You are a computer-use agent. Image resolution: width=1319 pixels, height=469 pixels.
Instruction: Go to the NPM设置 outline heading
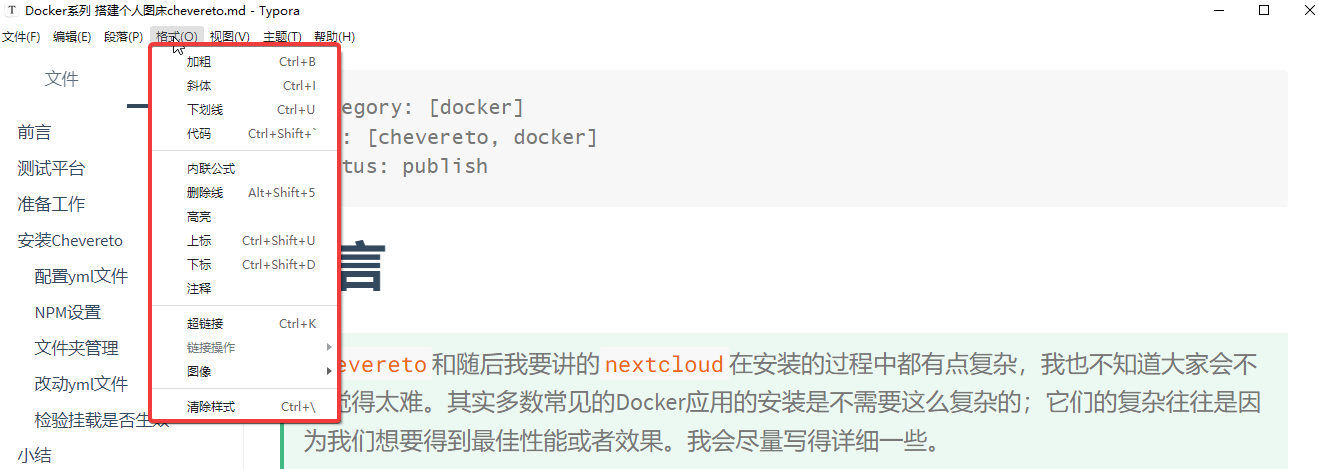coord(68,312)
